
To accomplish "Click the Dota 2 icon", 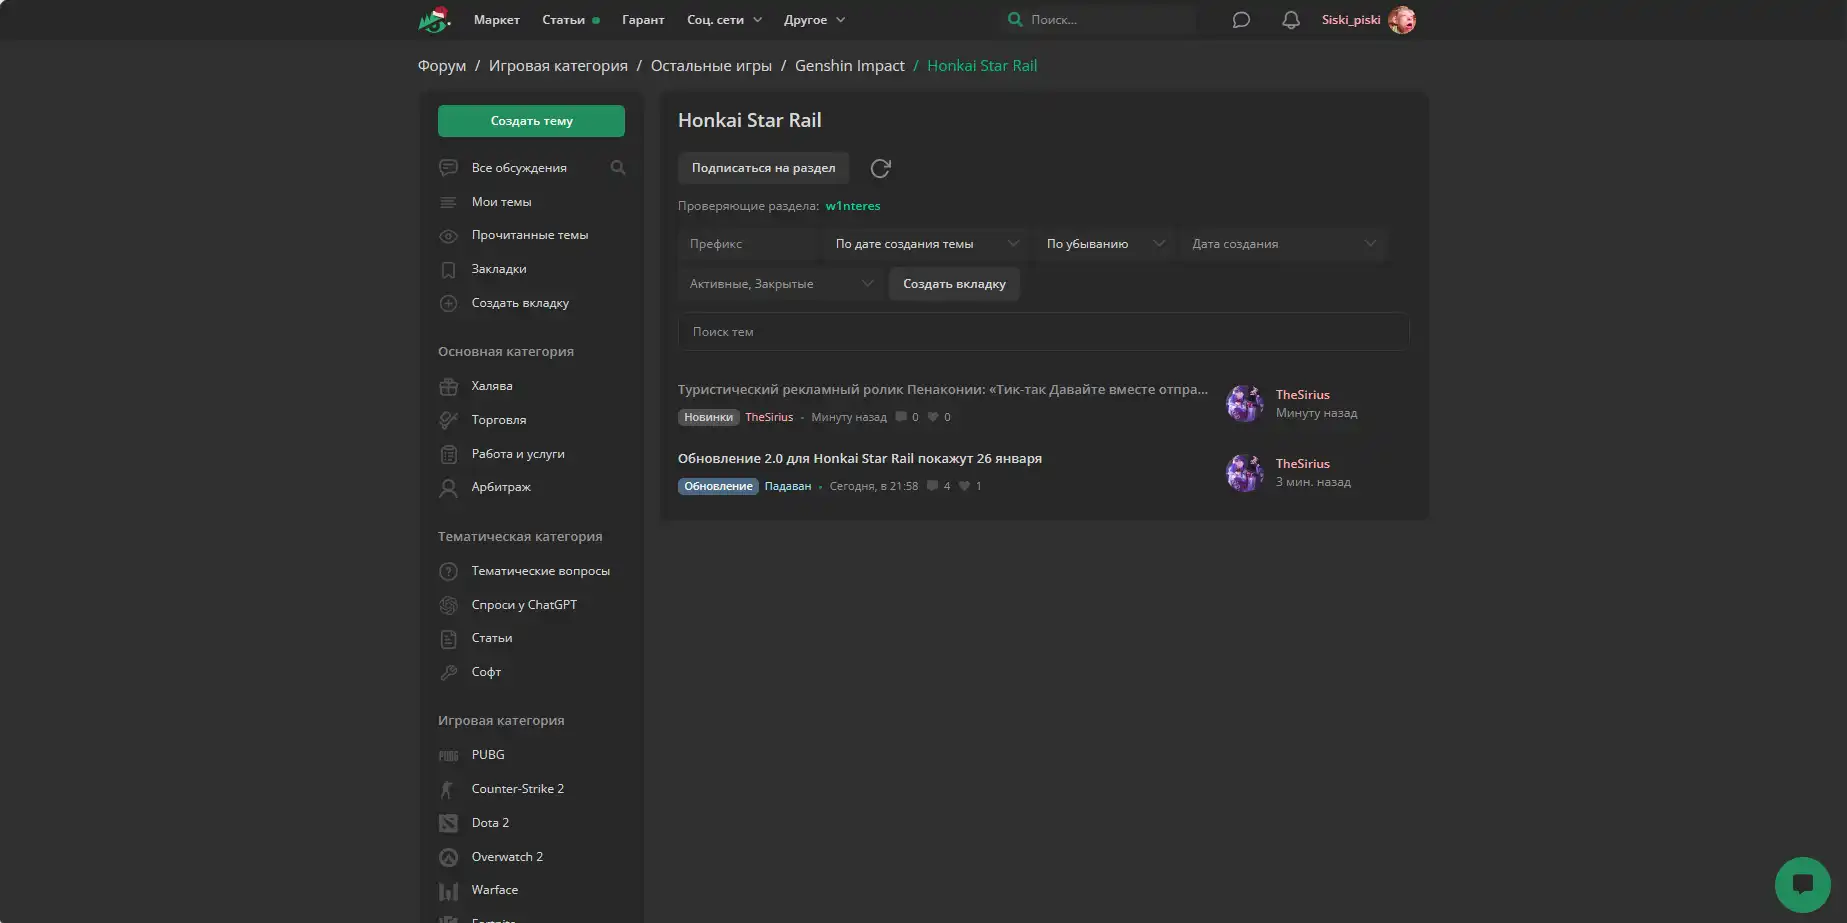I will point(449,823).
